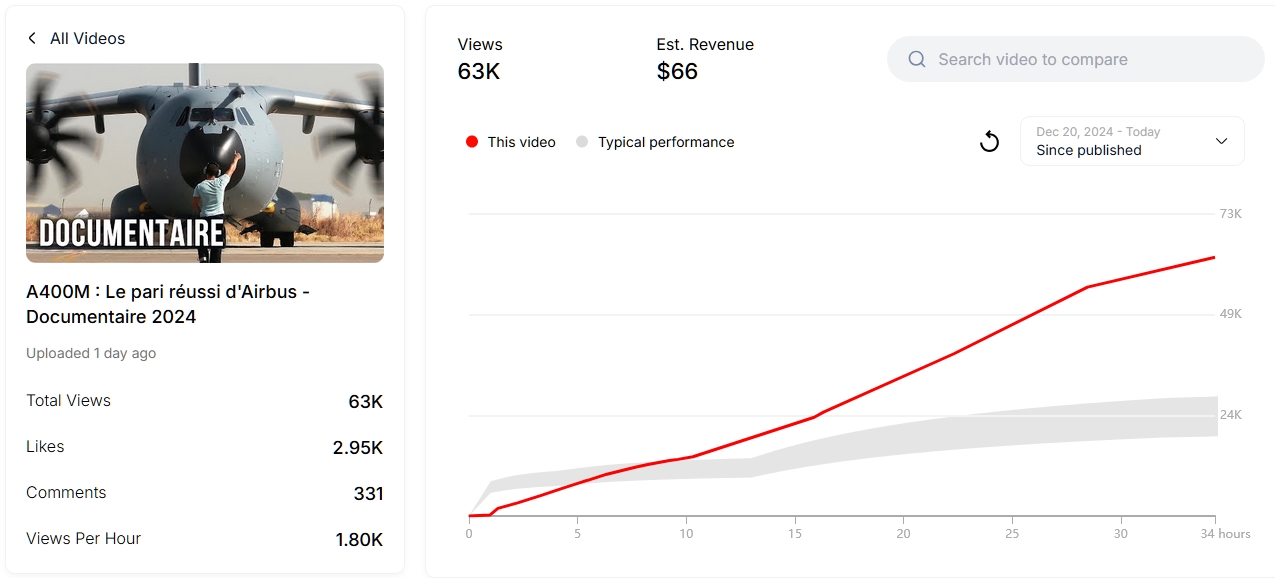
Task: Select the Views metric
Action: click(480, 59)
